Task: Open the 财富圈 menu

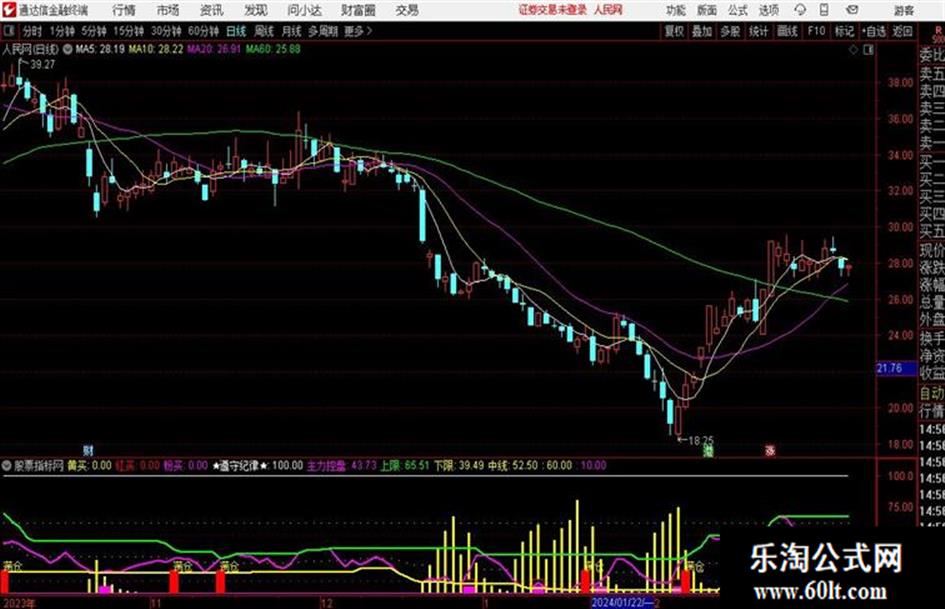Action: [x=358, y=10]
